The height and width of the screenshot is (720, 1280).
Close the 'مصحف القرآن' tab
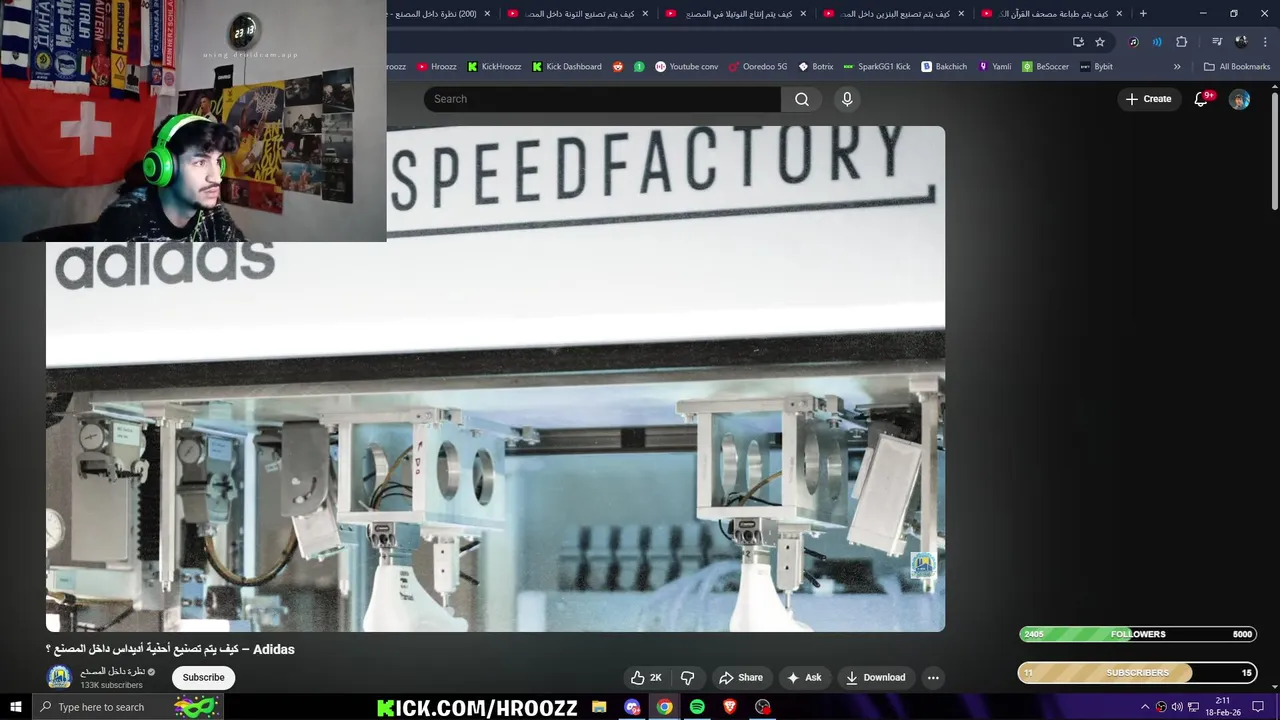[x=1119, y=14]
